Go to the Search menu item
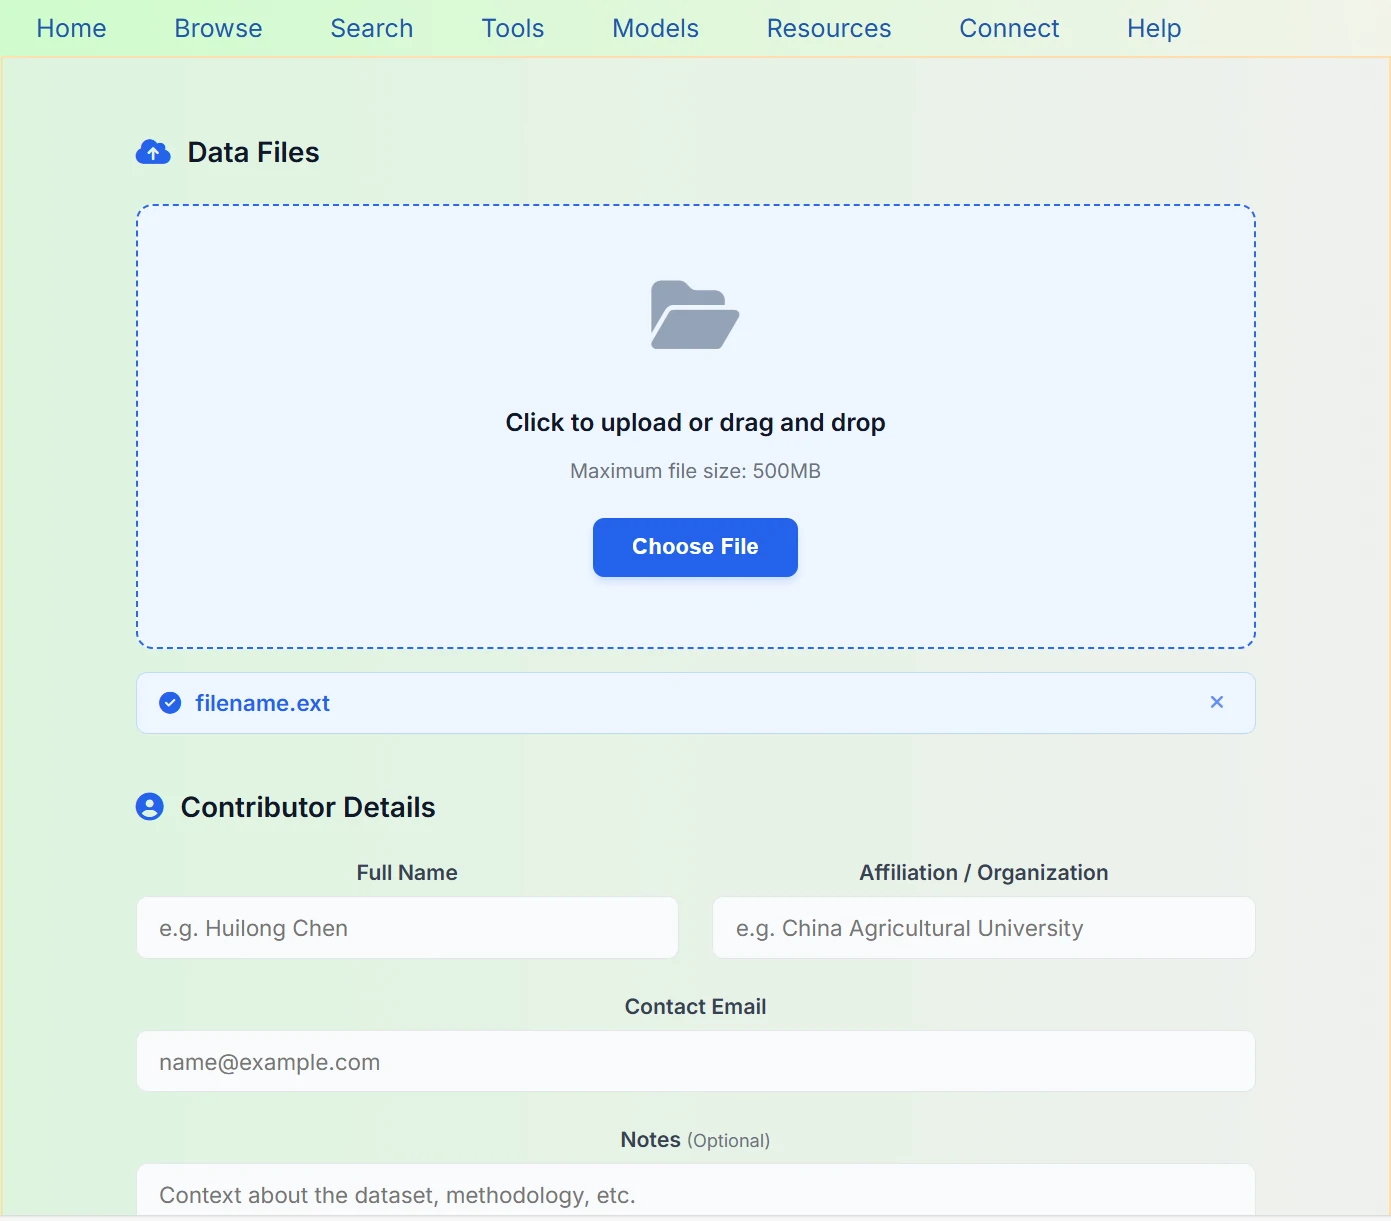The height and width of the screenshot is (1221, 1391). [x=371, y=29]
